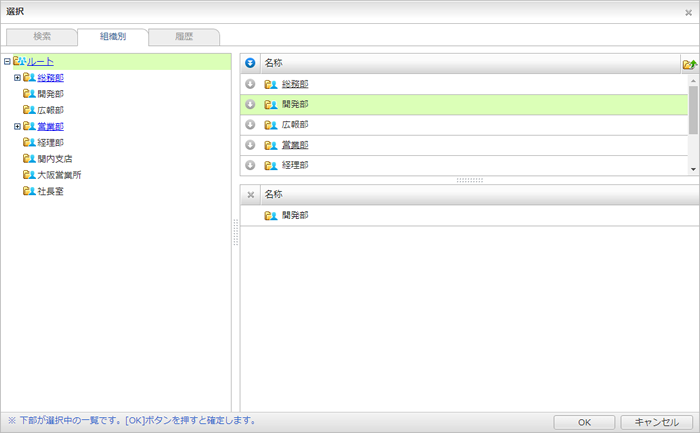Select 社長室 in the organization tree
The image size is (700, 433).
pos(50,191)
